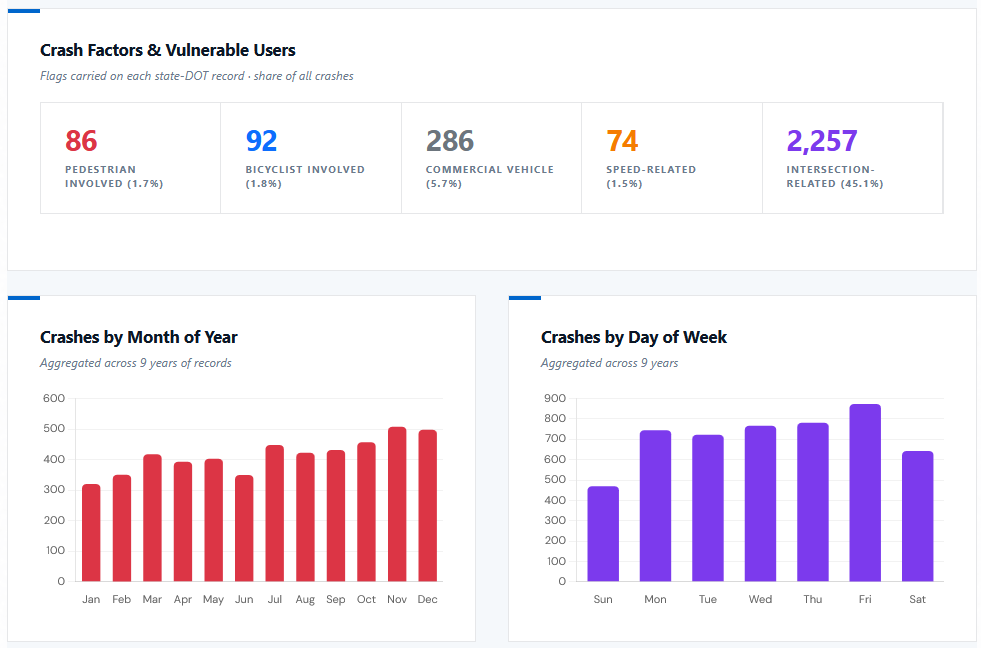981x648 pixels.
Task: Click the 'Aggregated across 9 years' subtitle
Action: pos(609,363)
